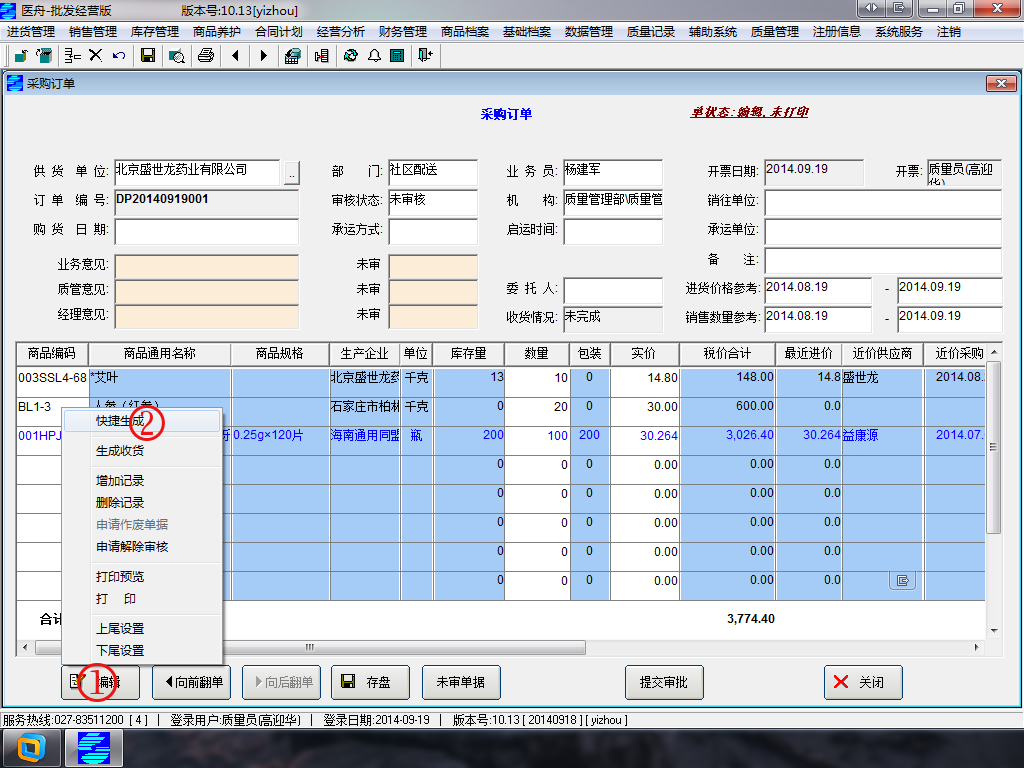Click the 备注 remarks input field

[882, 261]
